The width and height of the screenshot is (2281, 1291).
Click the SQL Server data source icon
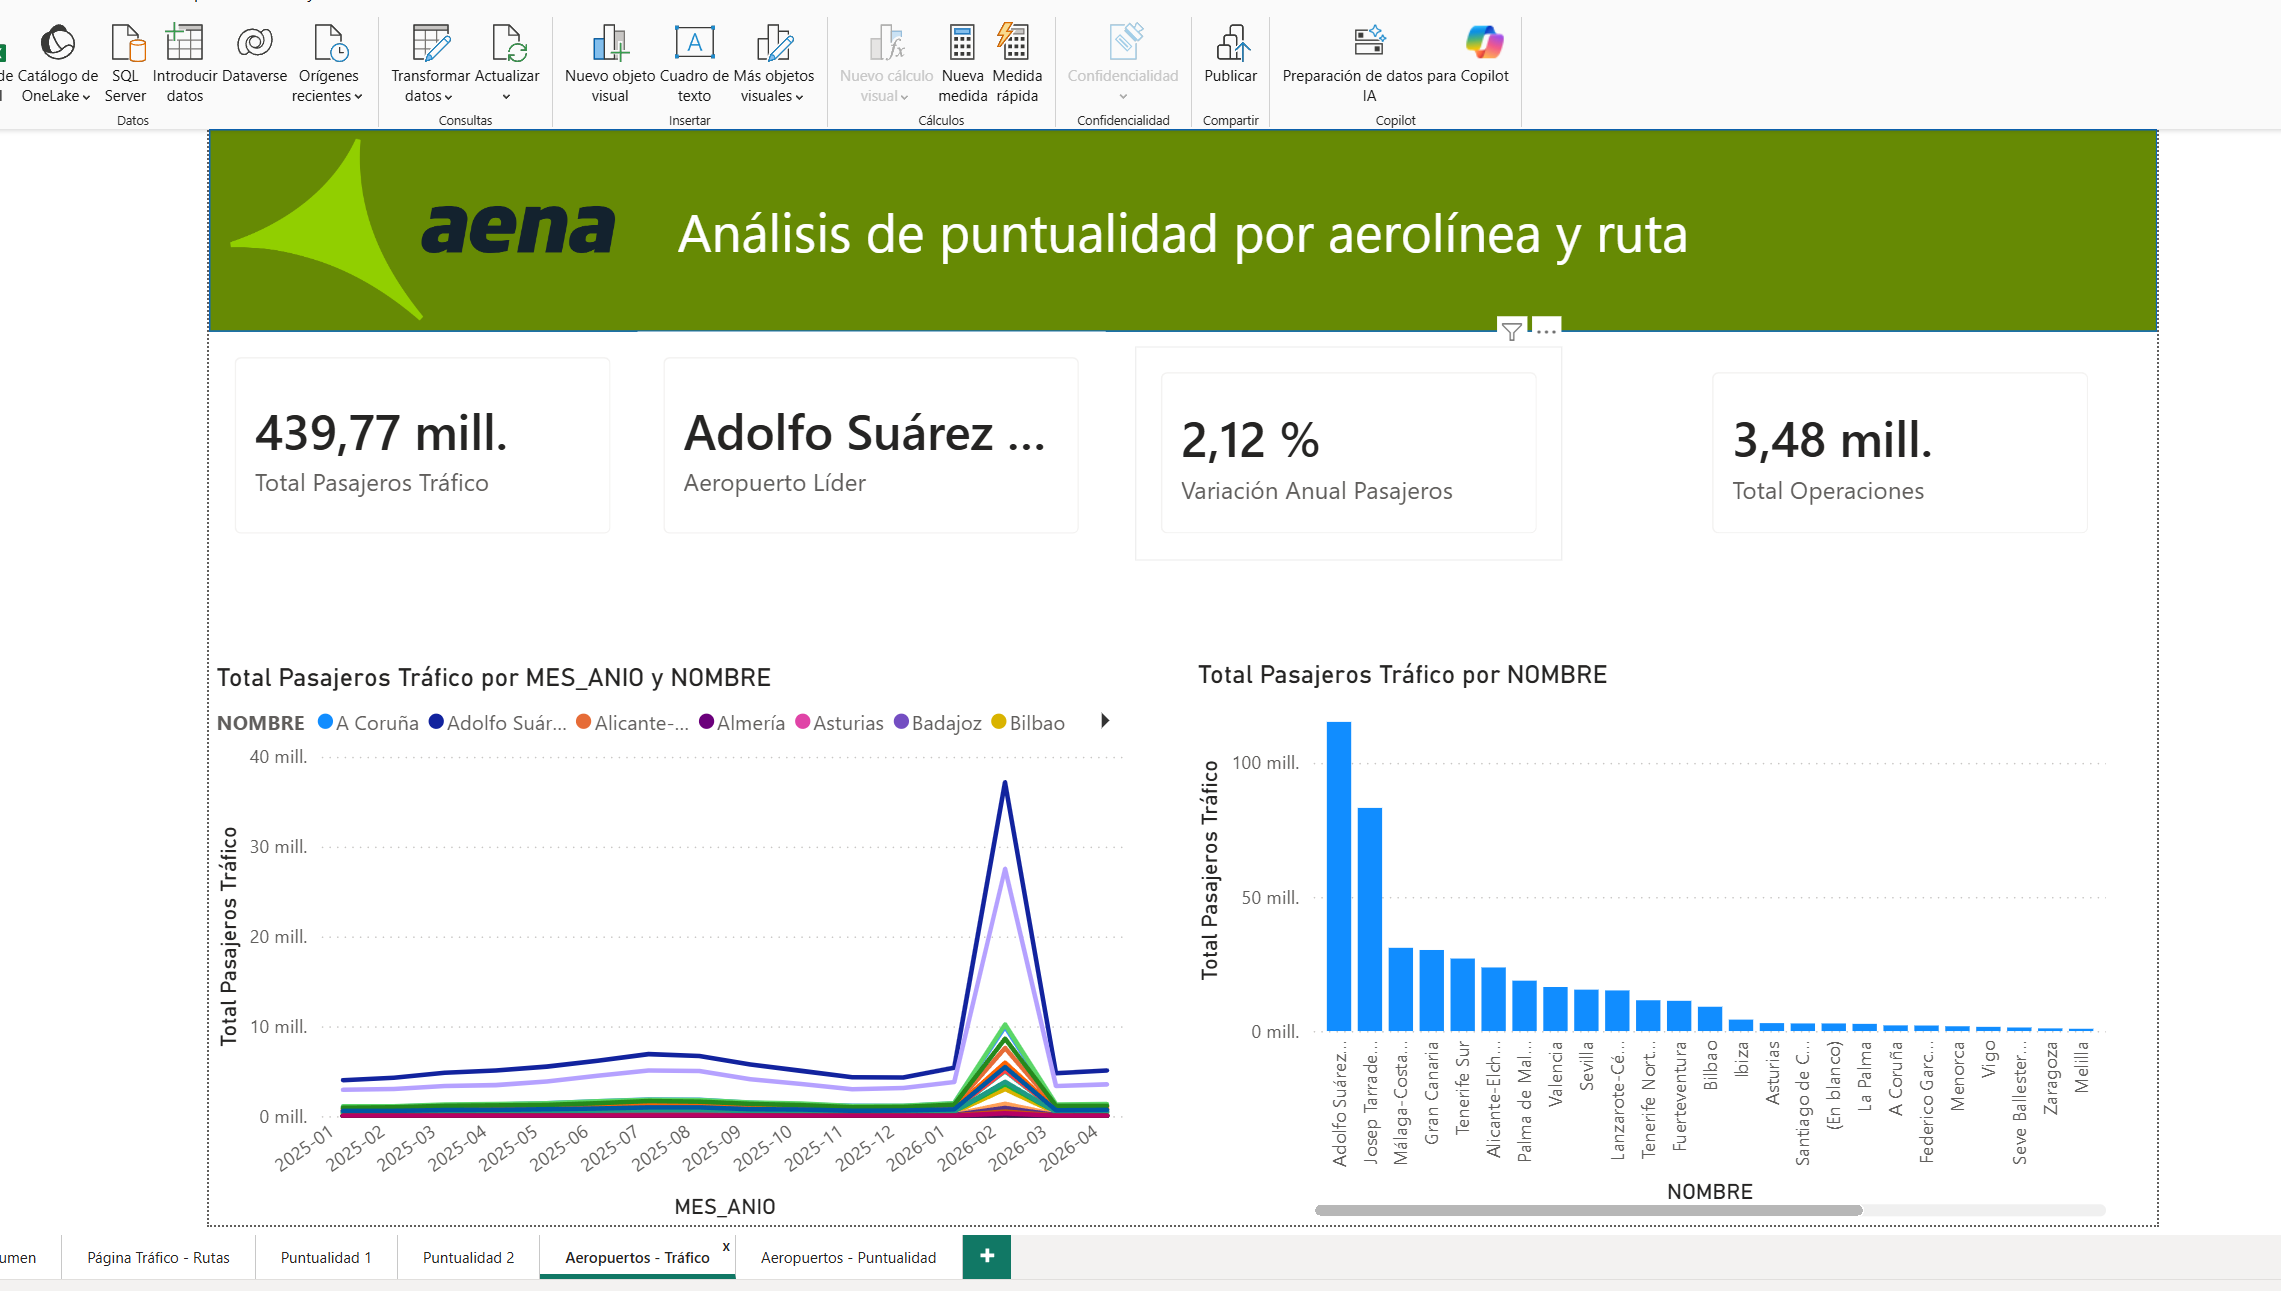tap(126, 43)
